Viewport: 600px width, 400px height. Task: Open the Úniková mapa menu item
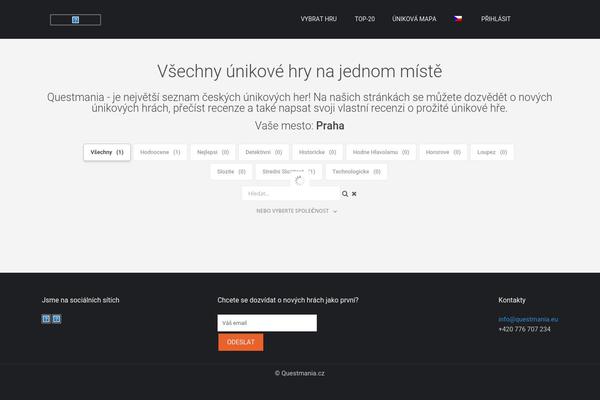click(x=414, y=19)
